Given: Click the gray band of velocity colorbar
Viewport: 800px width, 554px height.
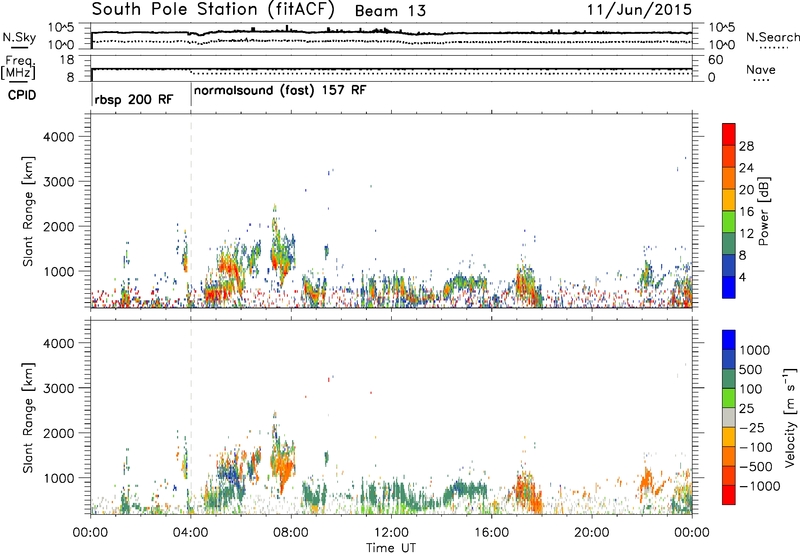Looking at the screenshot, I should point(729,417).
